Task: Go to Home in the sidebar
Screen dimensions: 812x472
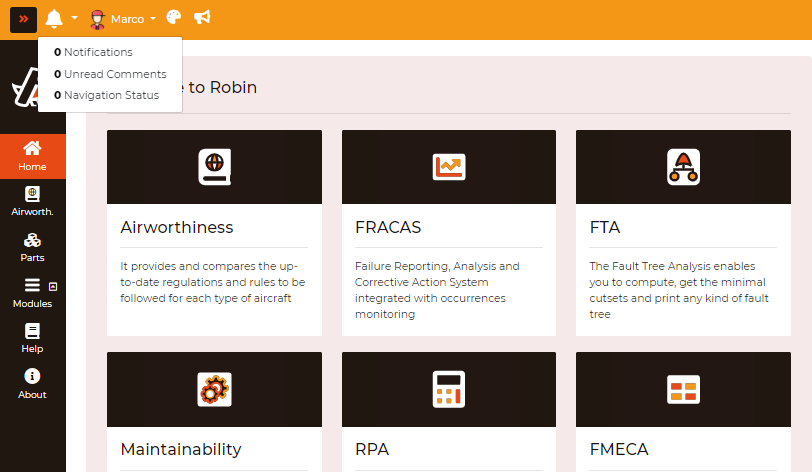Action: (32, 156)
